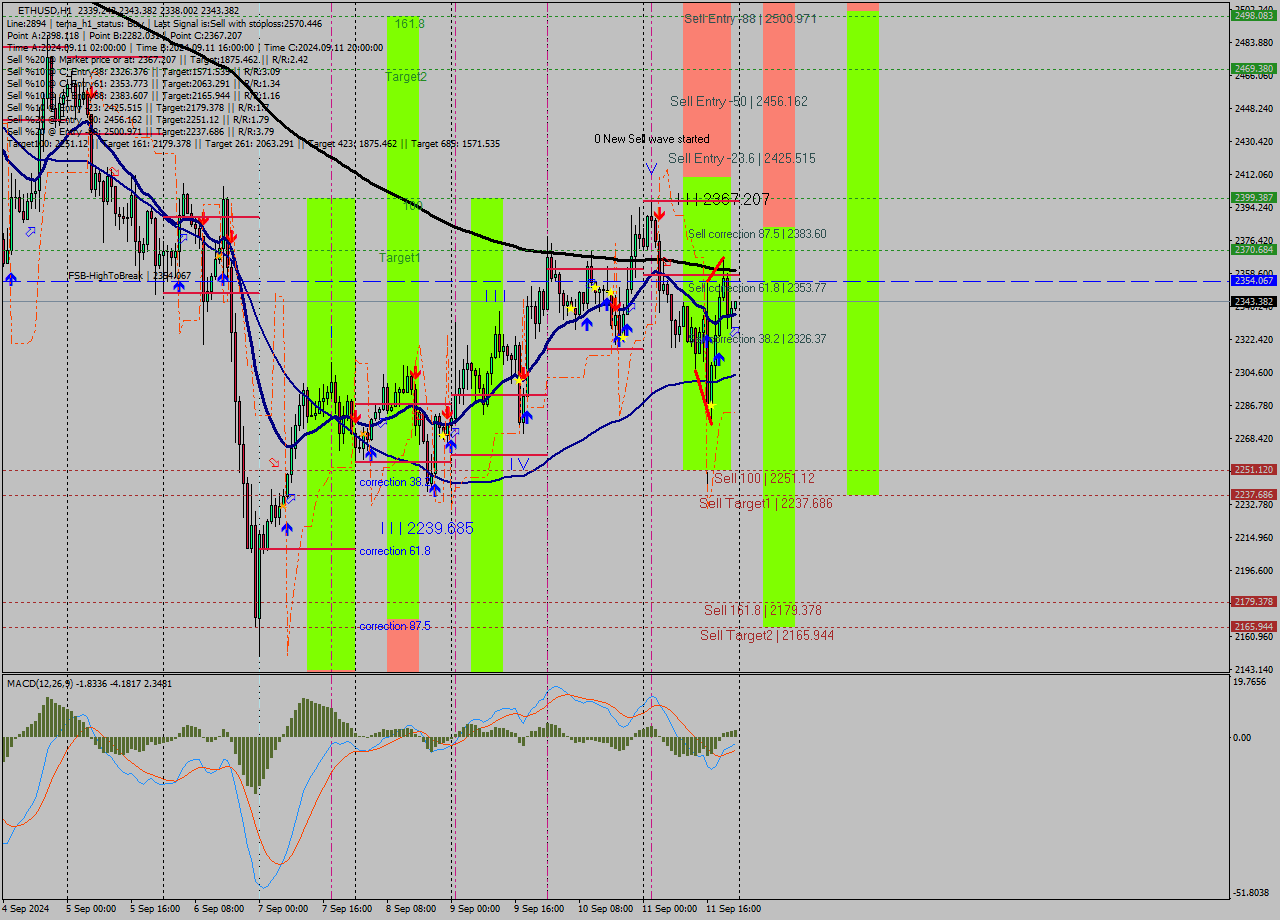1280x920 pixels.
Task: Click the 2399.387 green price tag
Action: 1253,198
